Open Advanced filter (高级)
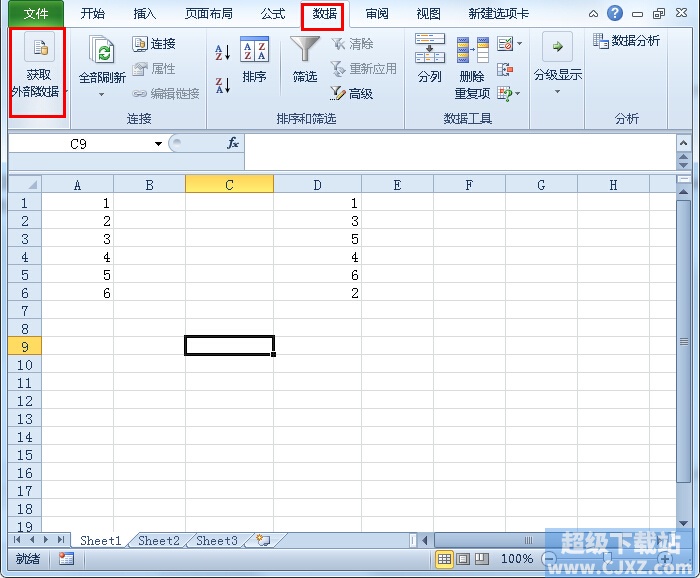The height and width of the screenshot is (578, 700). point(352,93)
